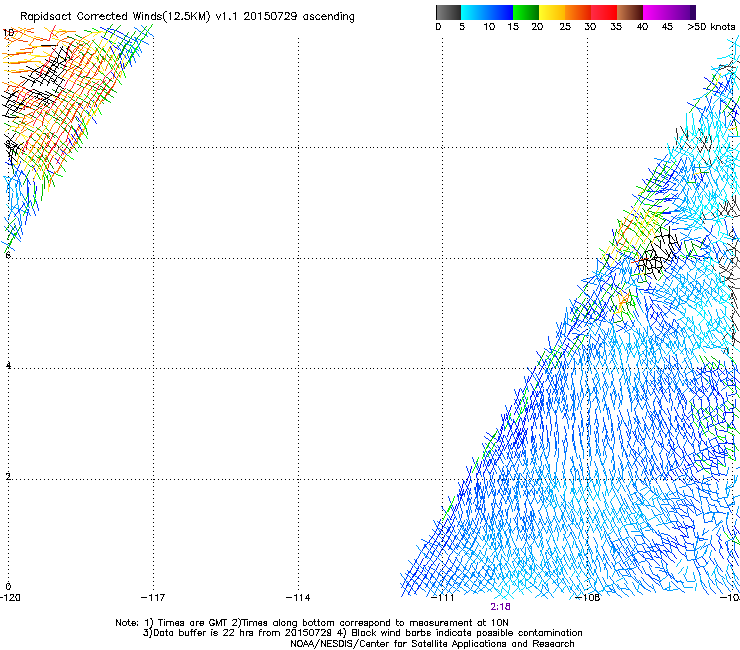Click the latitude 6 axis label

tap(8, 255)
